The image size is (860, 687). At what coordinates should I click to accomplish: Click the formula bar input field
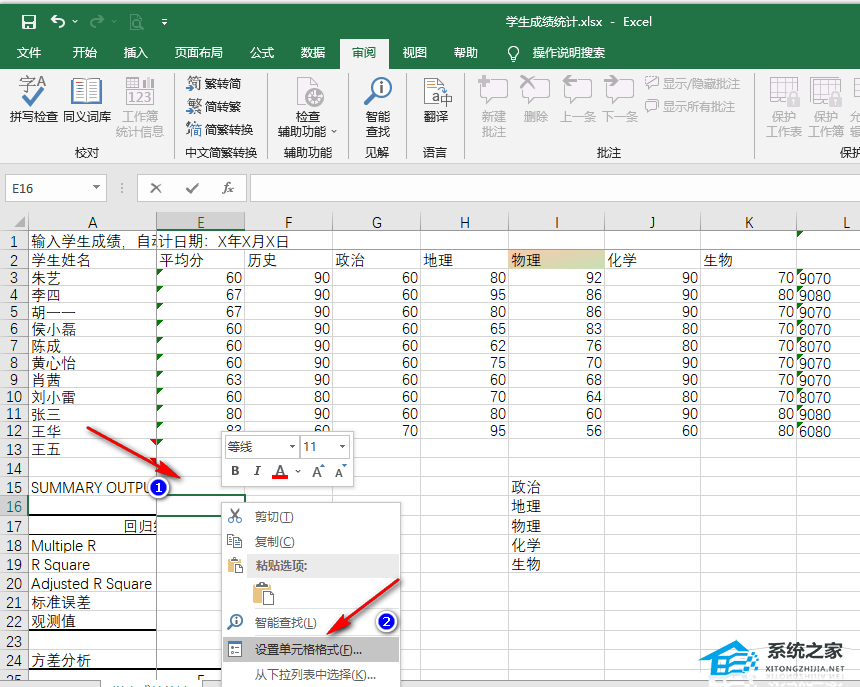pos(550,188)
